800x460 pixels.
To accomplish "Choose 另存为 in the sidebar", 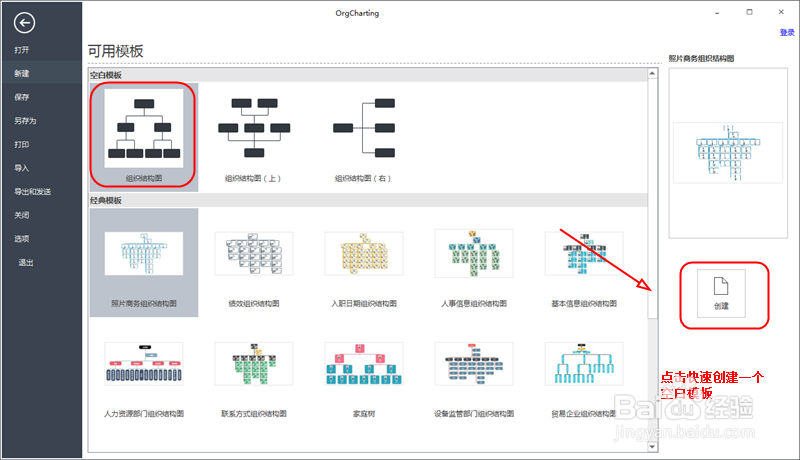I will click(25, 121).
